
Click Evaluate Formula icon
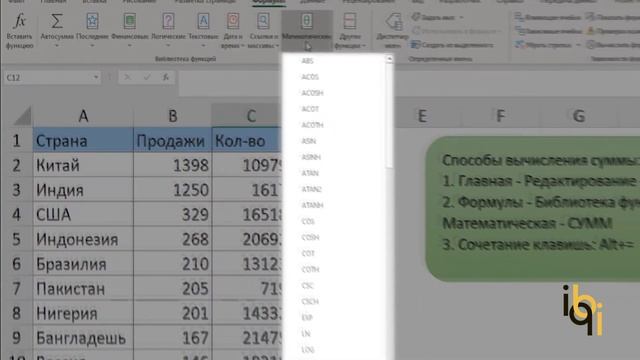coord(590,45)
